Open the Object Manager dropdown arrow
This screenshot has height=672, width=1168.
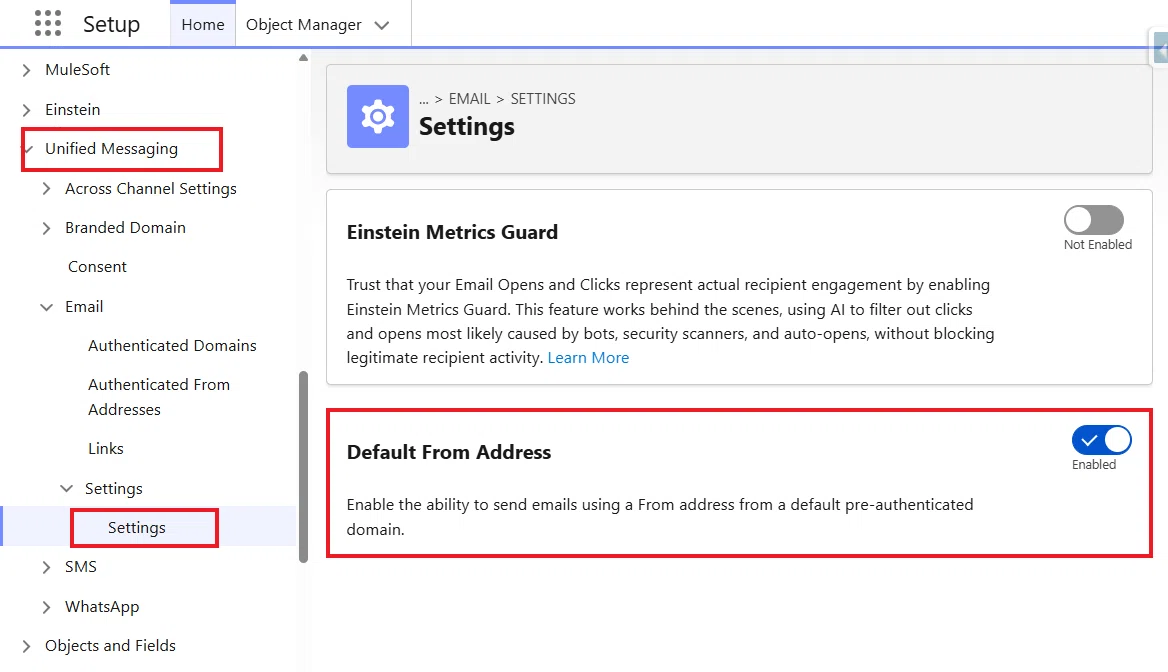382,25
